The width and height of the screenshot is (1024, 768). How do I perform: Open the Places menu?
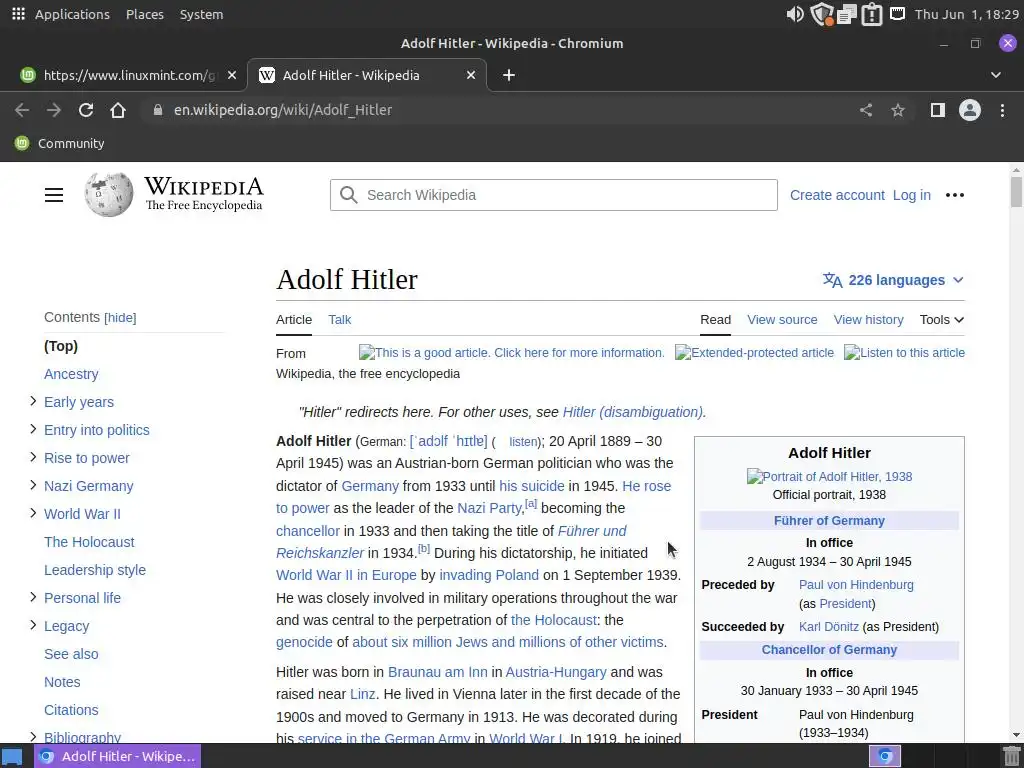[x=145, y=14]
